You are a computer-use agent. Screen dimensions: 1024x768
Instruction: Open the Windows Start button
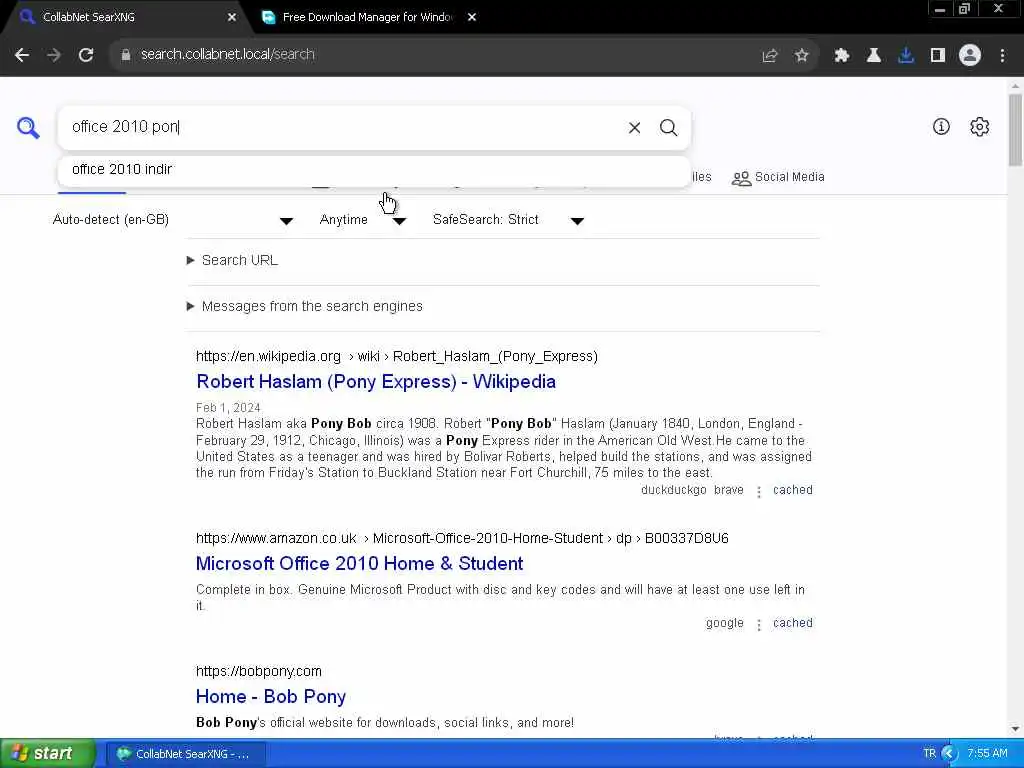[x=47, y=754]
